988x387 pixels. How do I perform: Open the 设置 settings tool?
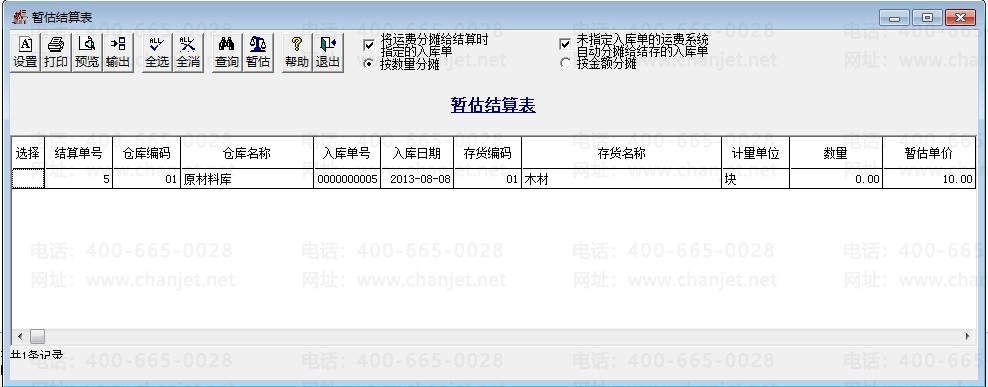25,52
